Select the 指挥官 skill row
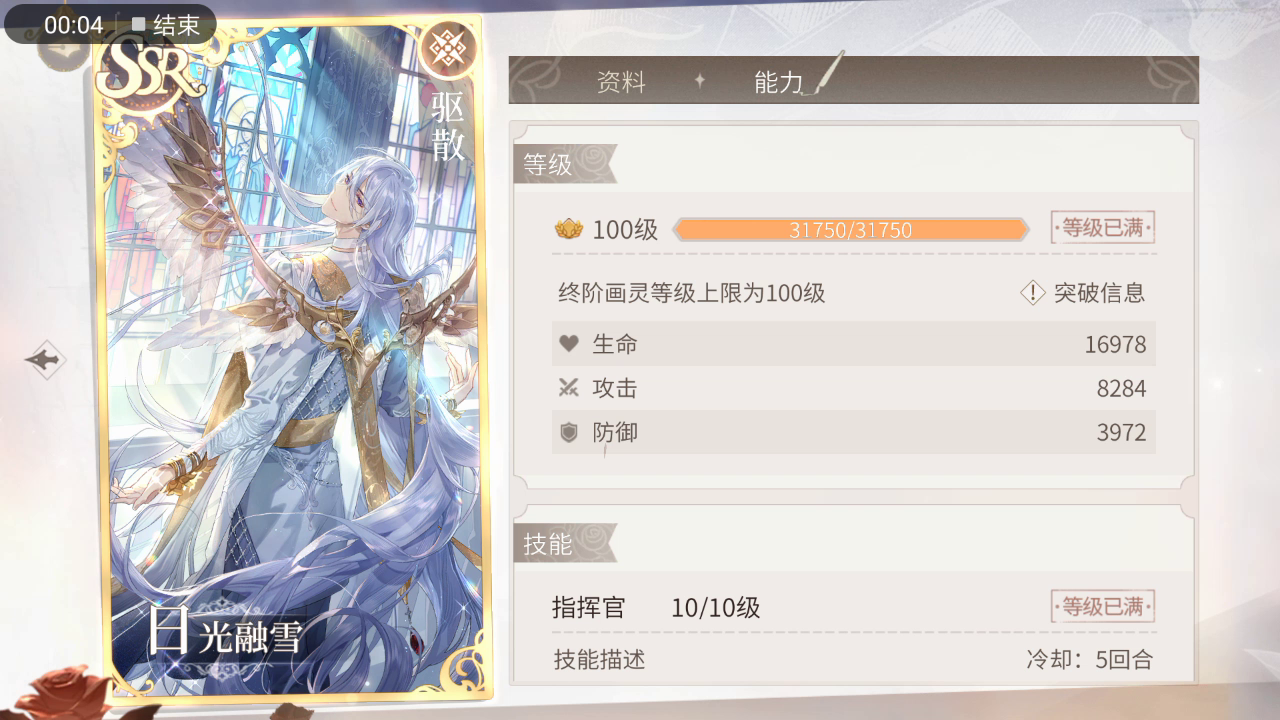Viewport: 1280px width, 720px height. click(x=853, y=607)
